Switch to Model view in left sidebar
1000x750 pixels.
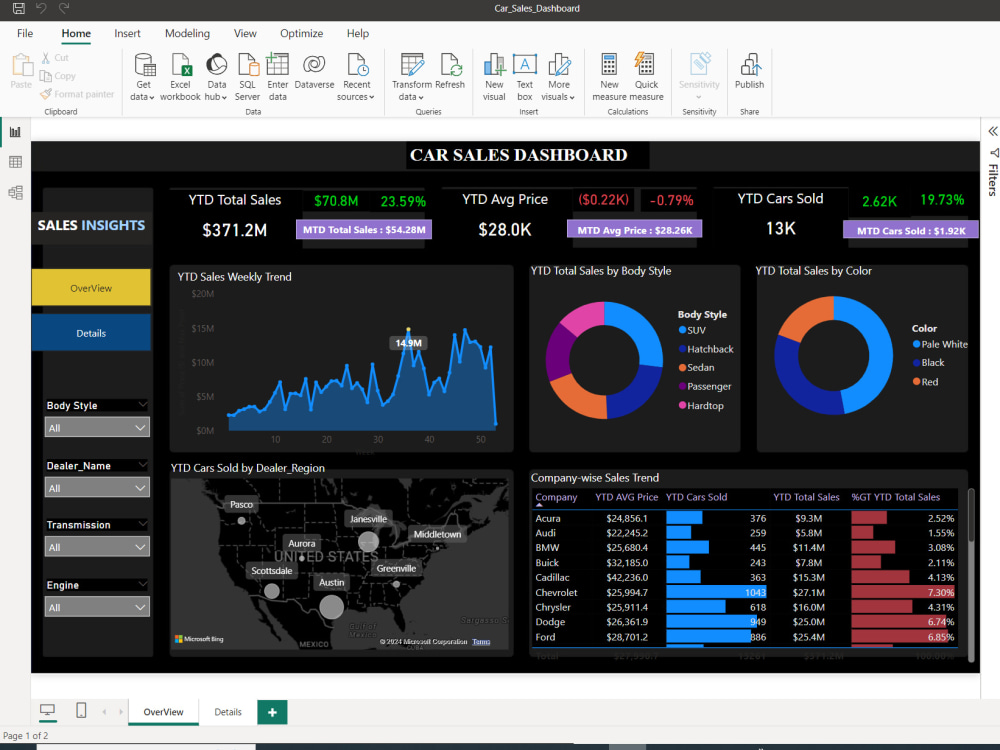(x=14, y=190)
